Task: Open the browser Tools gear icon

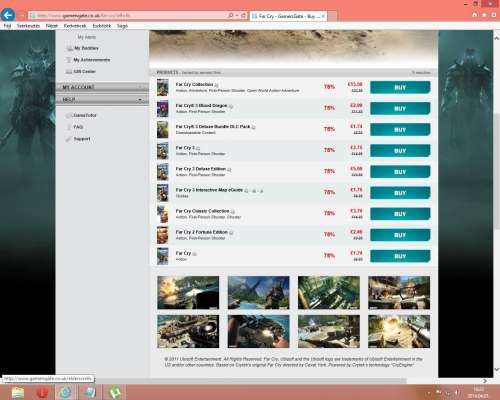Action: click(494, 15)
